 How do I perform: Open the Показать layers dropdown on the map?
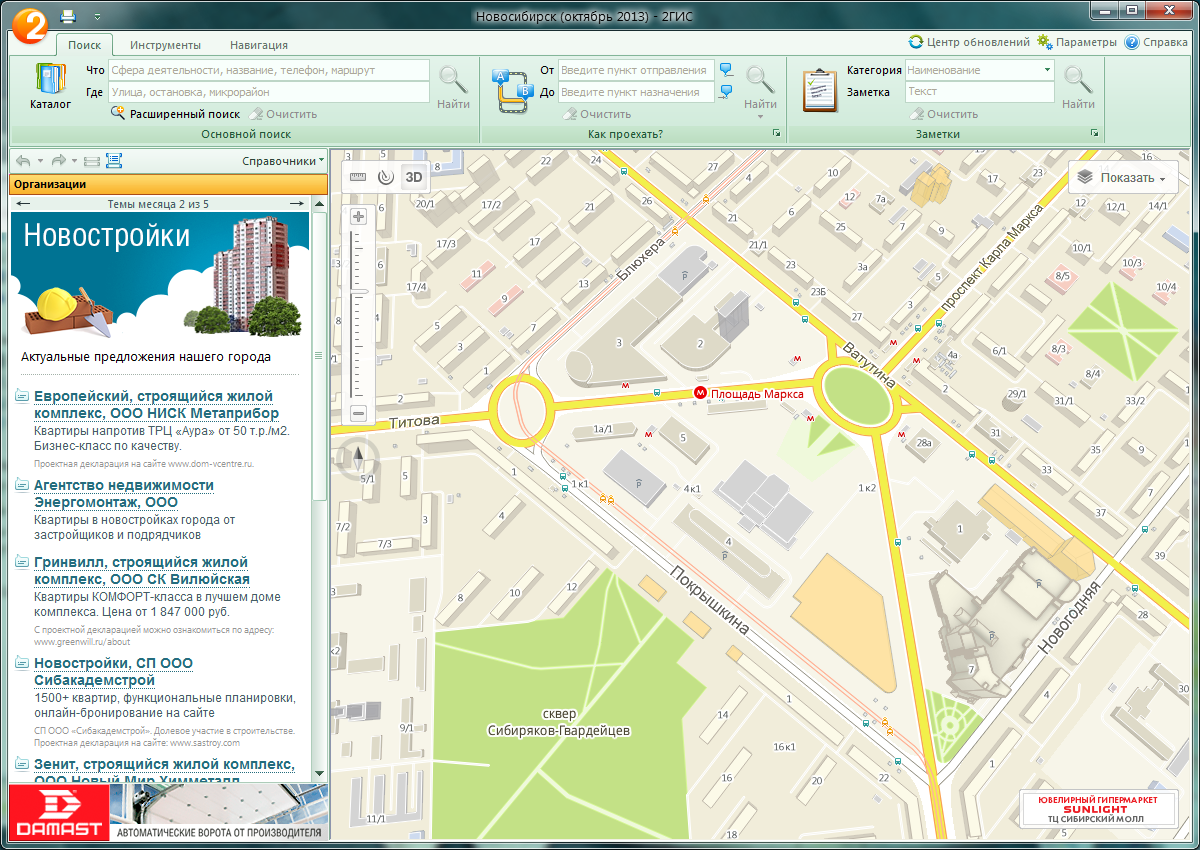coord(1123,178)
